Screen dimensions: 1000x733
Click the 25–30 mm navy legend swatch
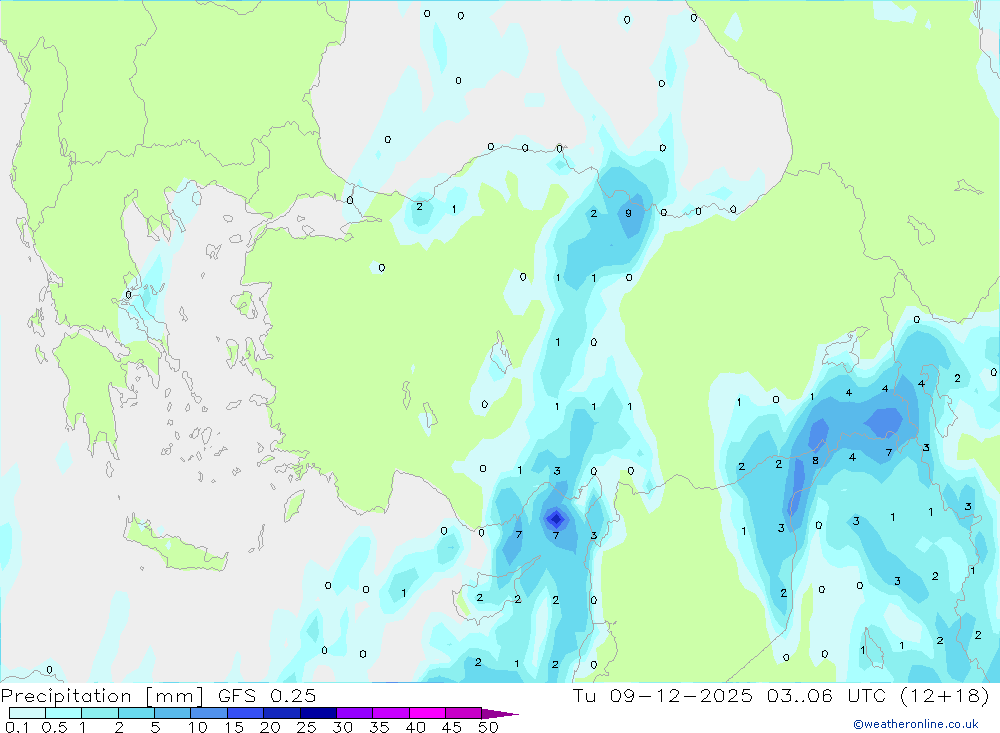click(318, 713)
